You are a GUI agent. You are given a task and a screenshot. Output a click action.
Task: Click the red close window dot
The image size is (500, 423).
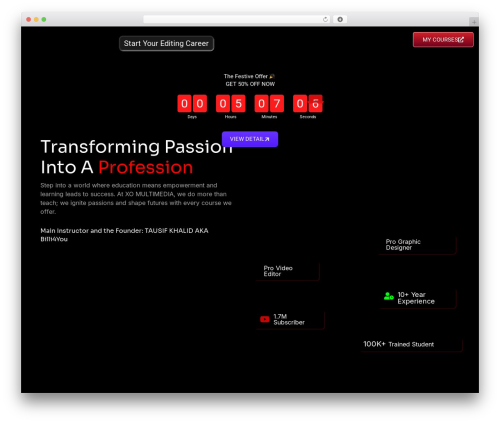click(x=29, y=19)
